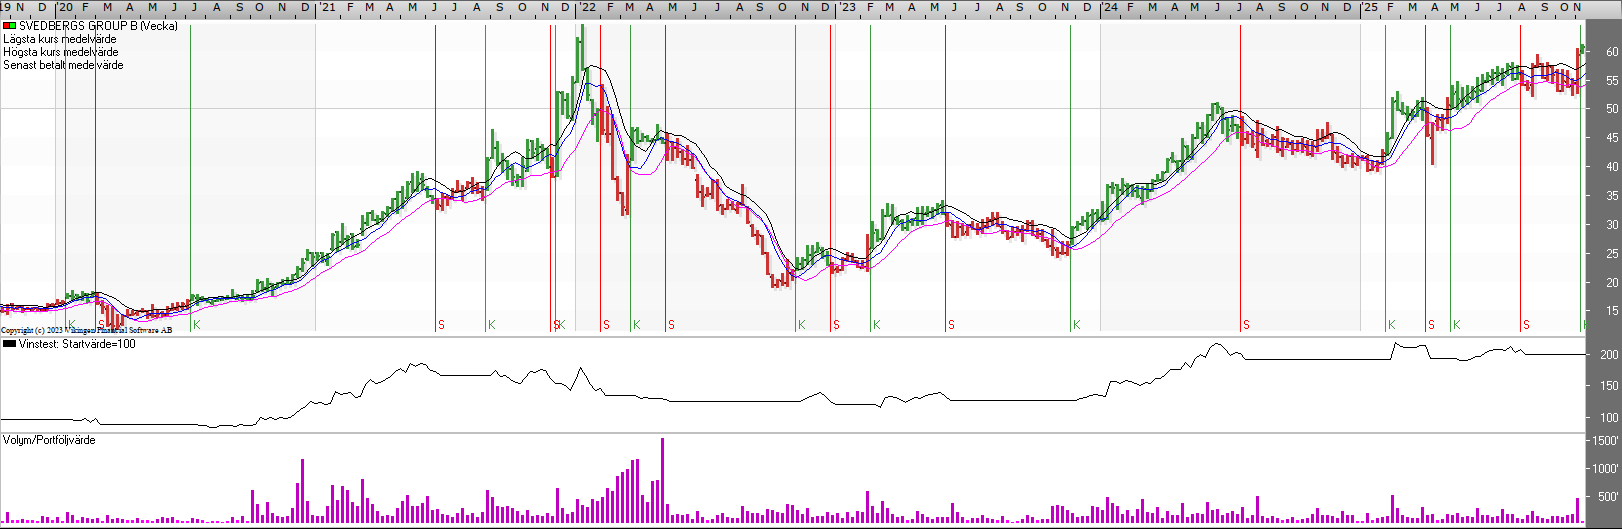Viewport: 1622px width, 529px height.
Task: Click the red S marker below mid-2024
Action: (x=1246, y=325)
